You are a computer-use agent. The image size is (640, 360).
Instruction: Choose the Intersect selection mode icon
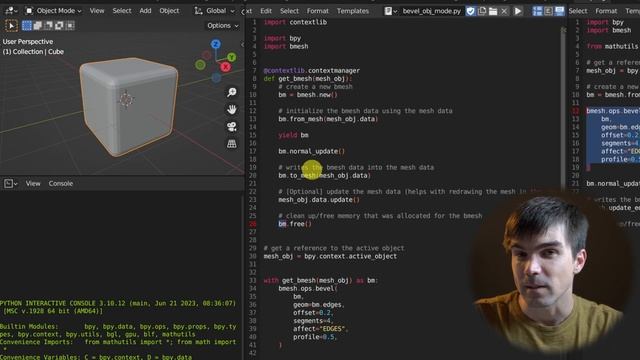pyautogui.click(x=70, y=26)
